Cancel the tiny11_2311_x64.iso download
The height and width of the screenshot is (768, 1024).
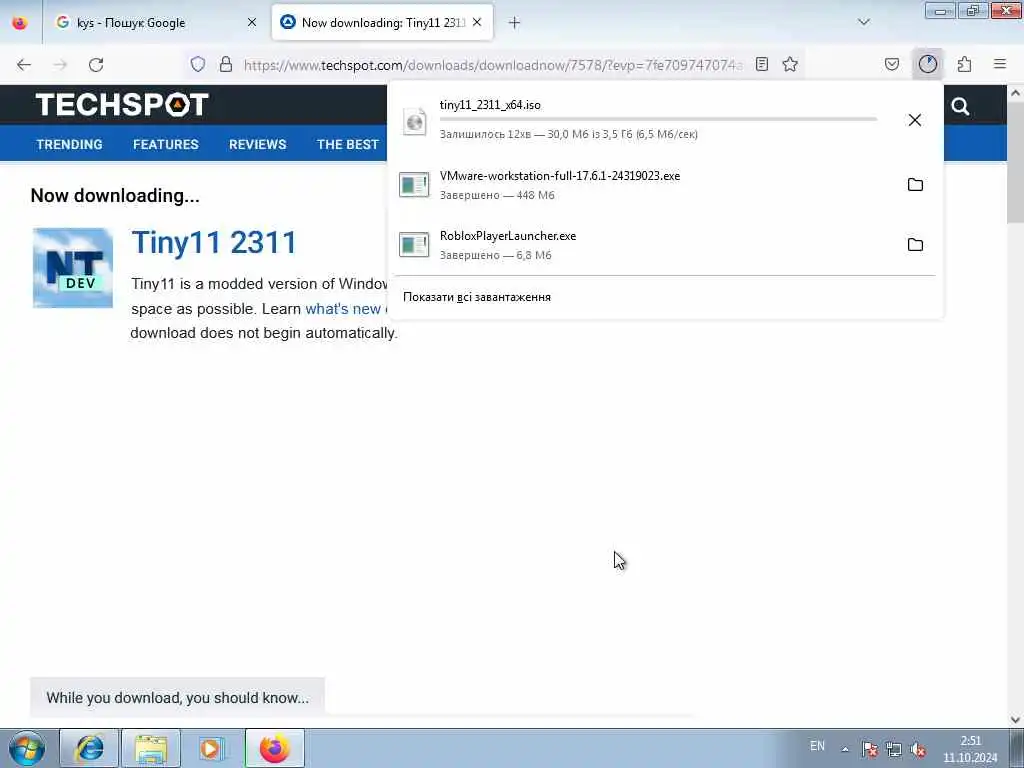[x=915, y=120]
